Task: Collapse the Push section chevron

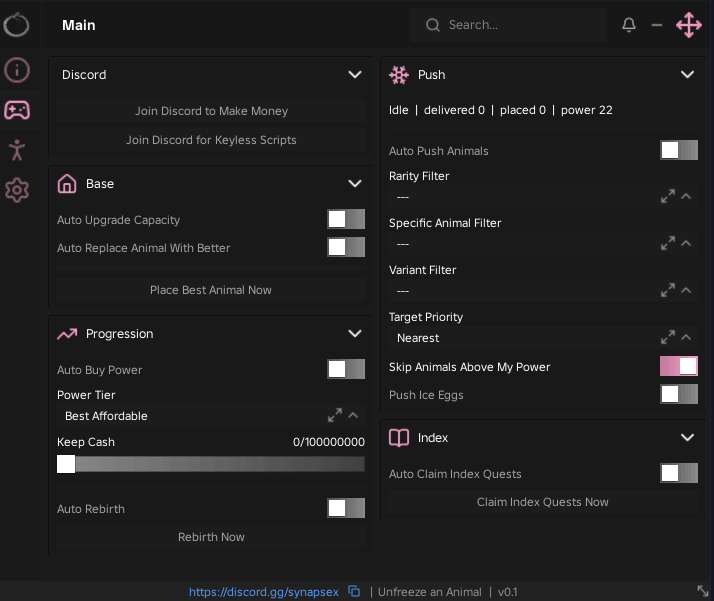Action: pos(687,74)
